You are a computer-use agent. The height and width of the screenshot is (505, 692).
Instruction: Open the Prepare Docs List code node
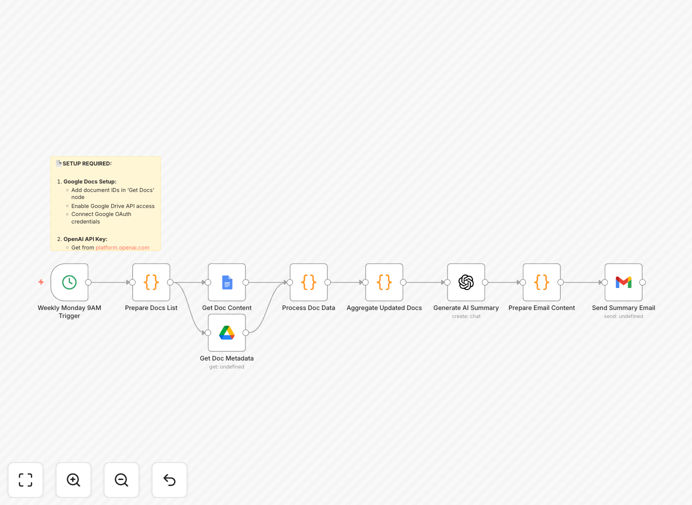tap(151, 282)
